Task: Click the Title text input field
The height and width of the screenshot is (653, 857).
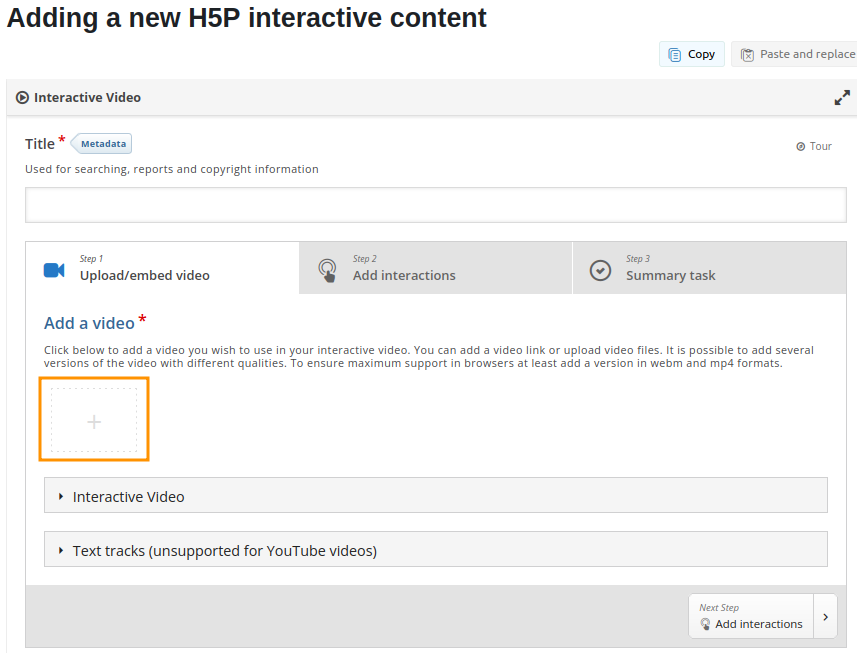Action: point(436,205)
